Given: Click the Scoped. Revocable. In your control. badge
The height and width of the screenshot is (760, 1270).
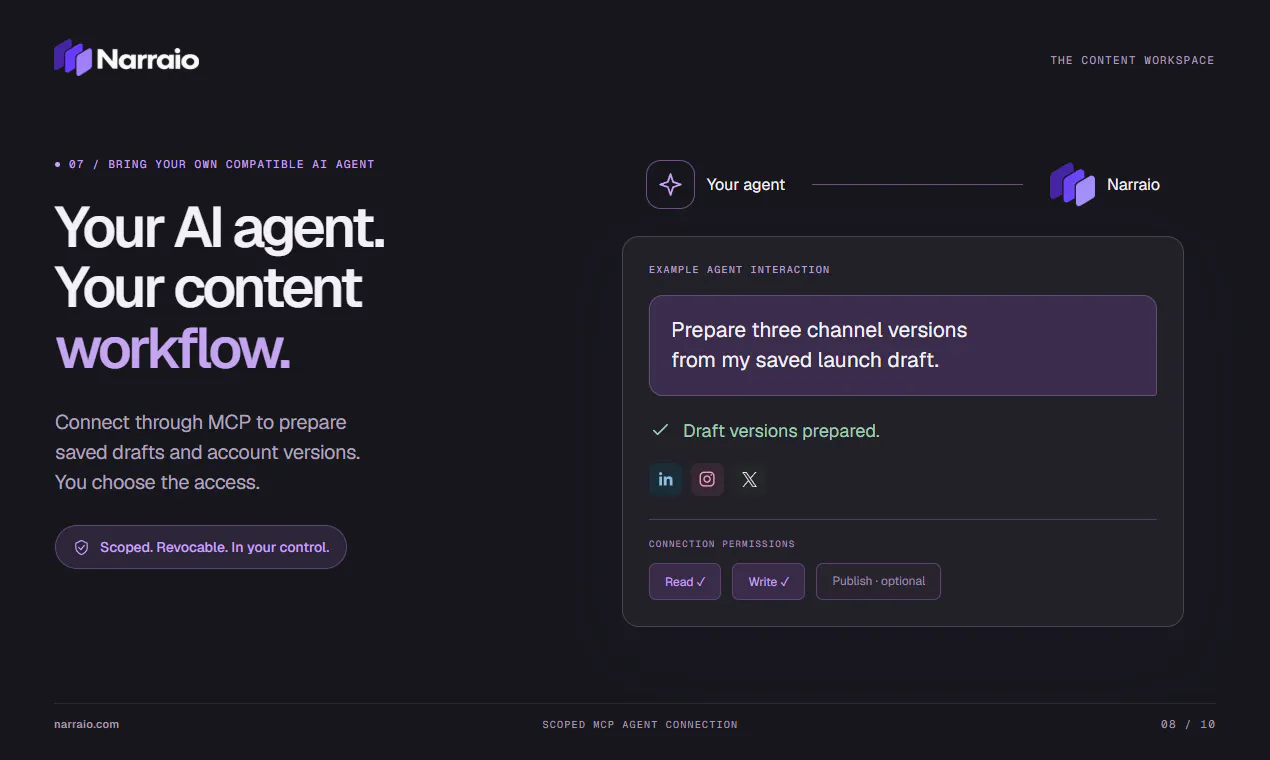Looking at the screenshot, I should (x=201, y=547).
